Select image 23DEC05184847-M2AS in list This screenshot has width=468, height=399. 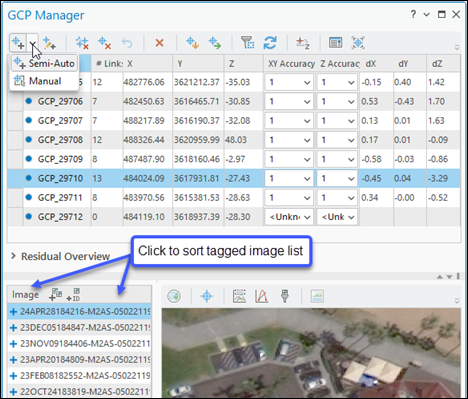pos(80,328)
